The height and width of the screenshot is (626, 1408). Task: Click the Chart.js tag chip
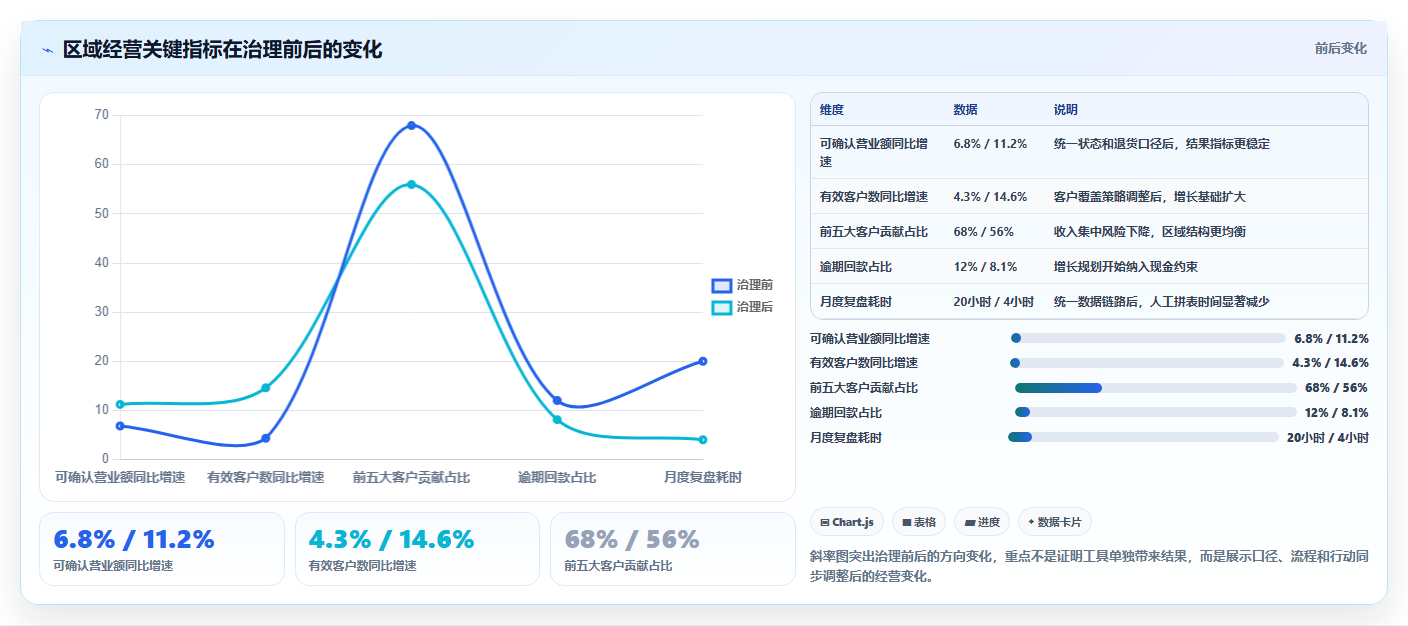pyautogui.click(x=846, y=522)
